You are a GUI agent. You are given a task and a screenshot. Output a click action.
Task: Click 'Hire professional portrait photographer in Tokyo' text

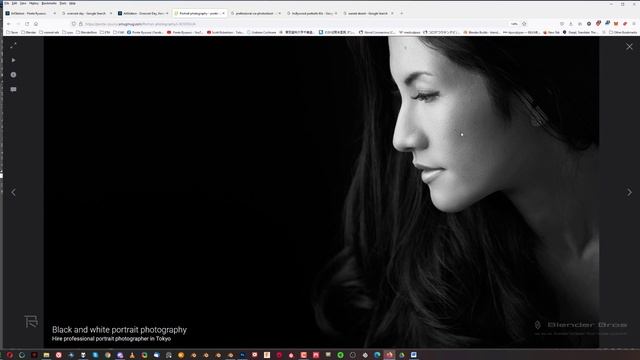click(111, 339)
